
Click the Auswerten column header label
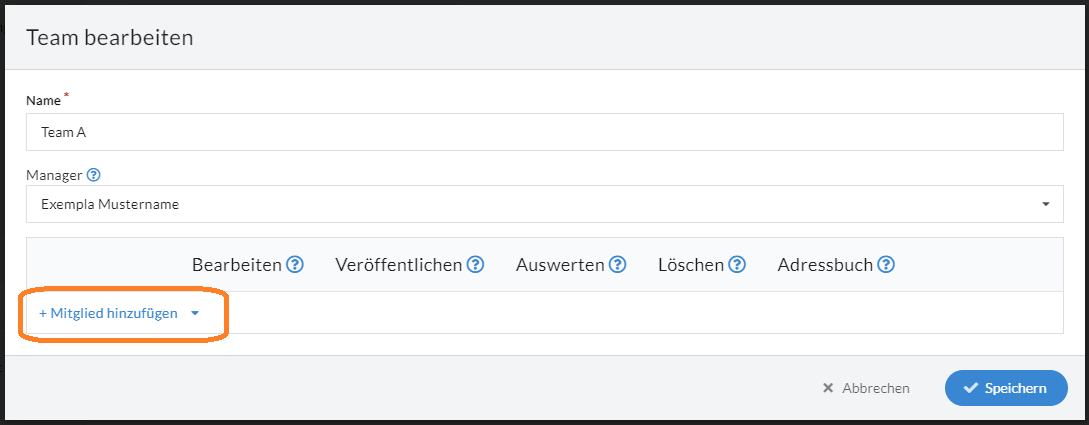pyautogui.click(x=560, y=265)
